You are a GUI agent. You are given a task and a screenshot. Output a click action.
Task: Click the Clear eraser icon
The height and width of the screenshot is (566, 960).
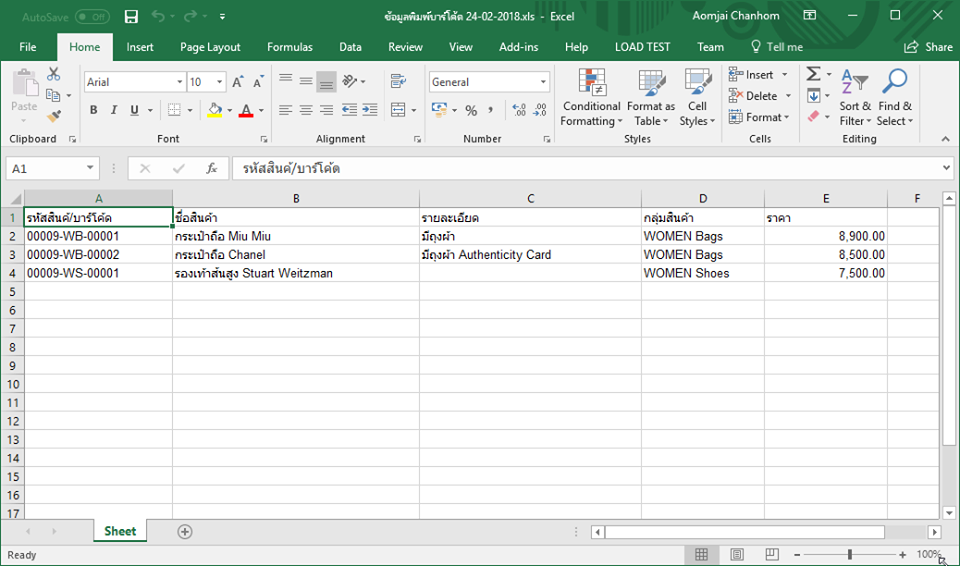813,116
